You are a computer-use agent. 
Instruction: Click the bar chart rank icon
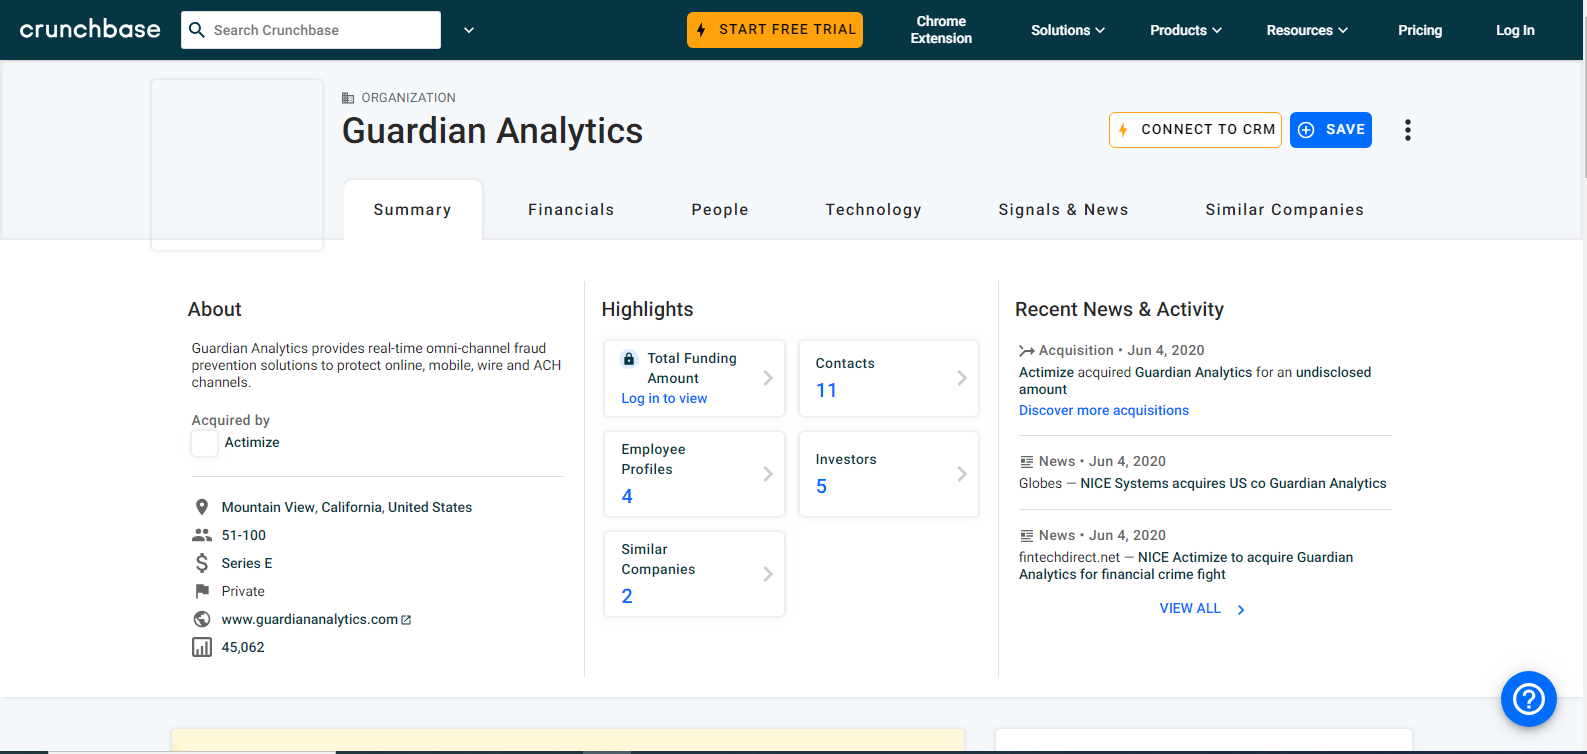(x=202, y=647)
